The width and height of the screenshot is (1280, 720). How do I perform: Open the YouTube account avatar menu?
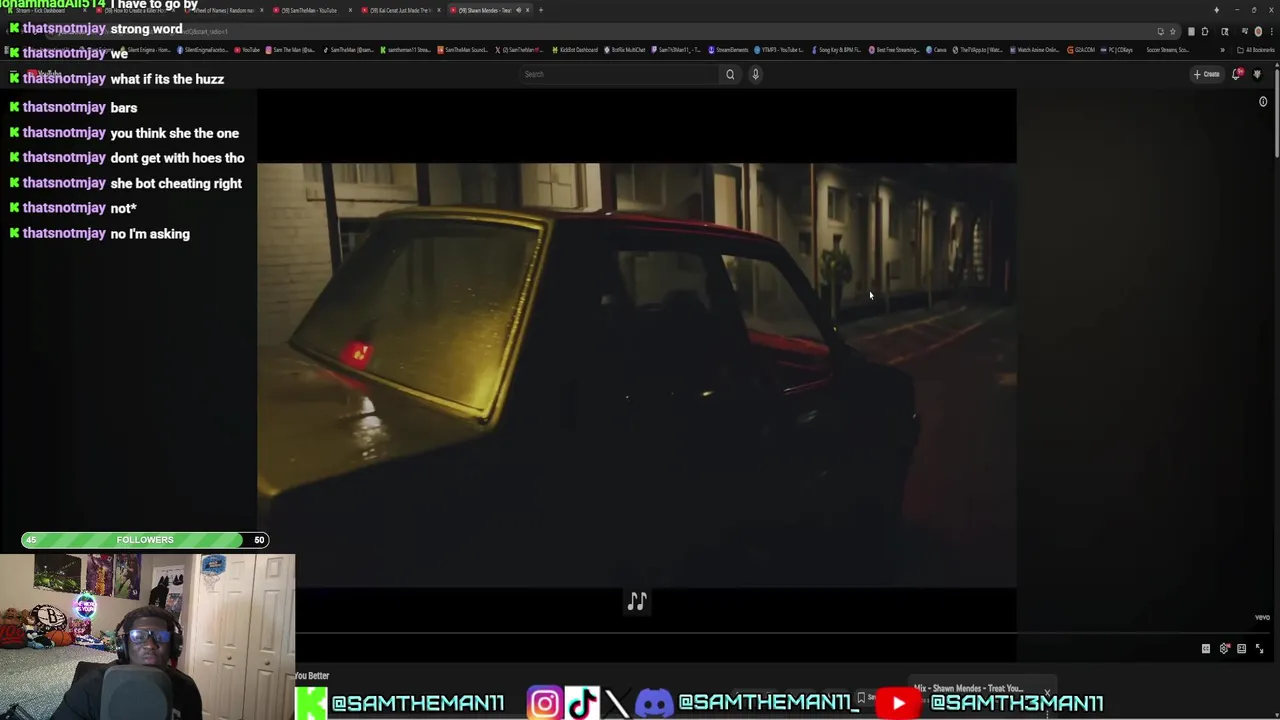pyautogui.click(x=1257, y=74)
